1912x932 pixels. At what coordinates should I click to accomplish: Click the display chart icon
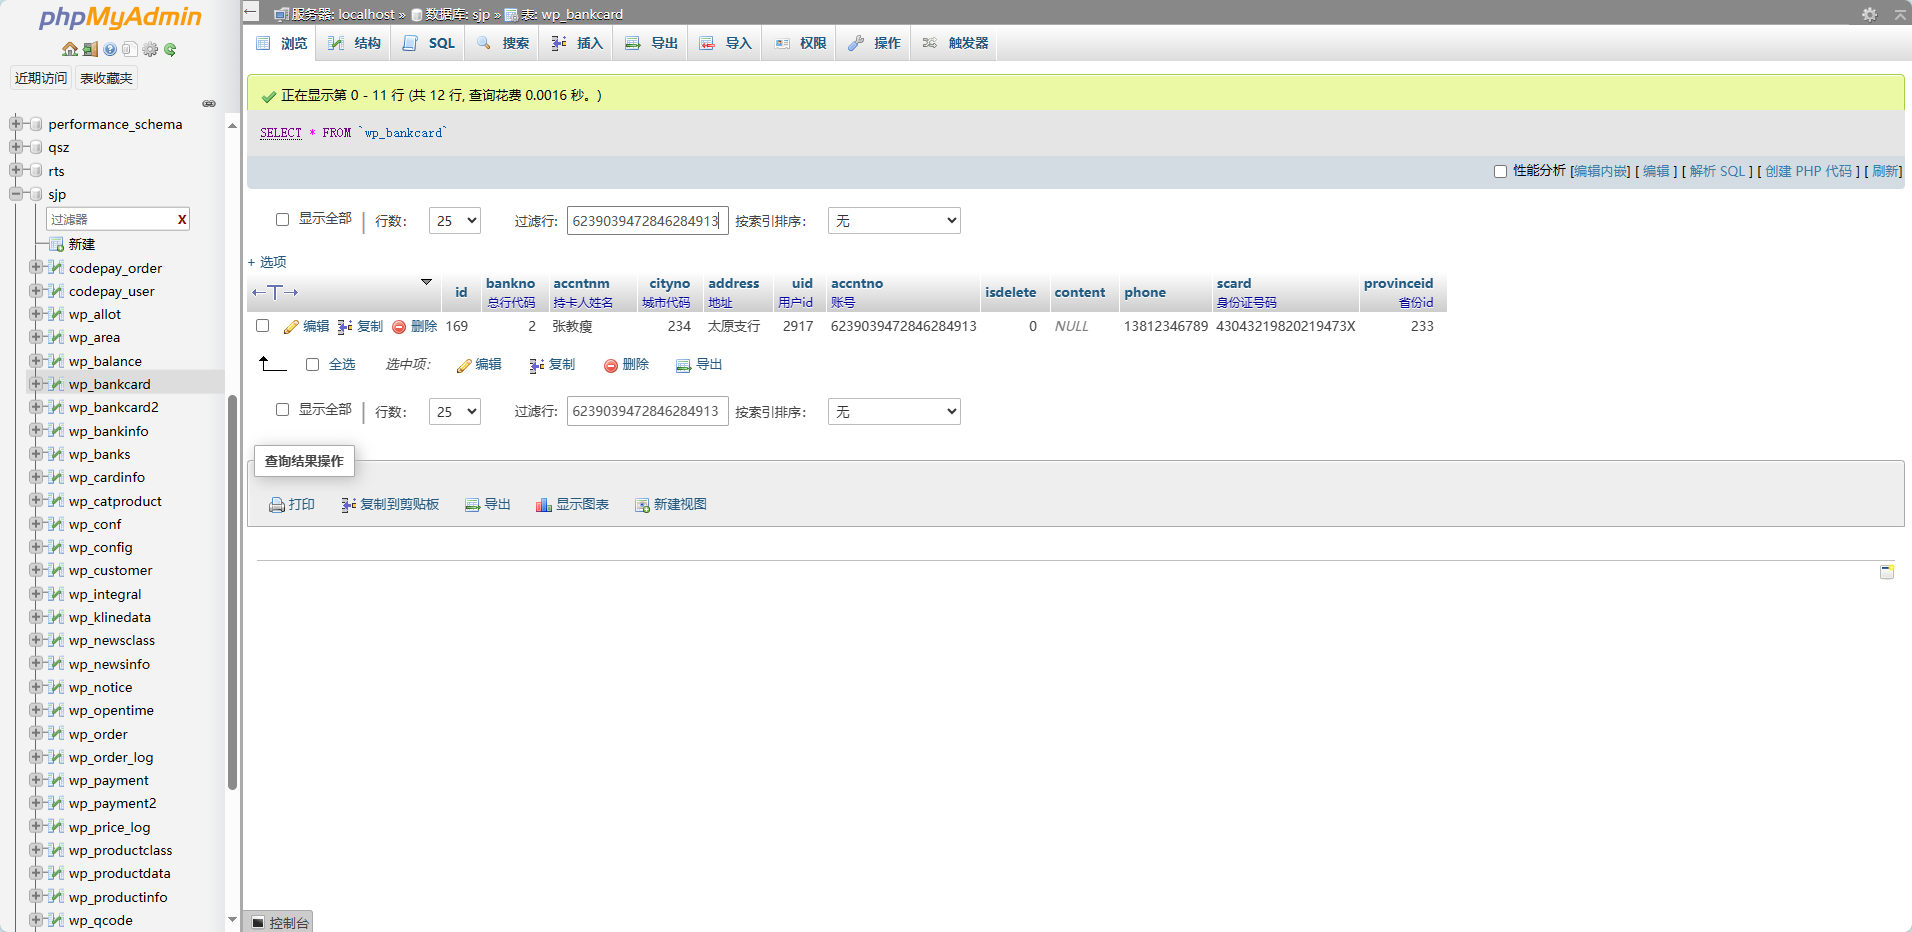[x=543, y=505]
